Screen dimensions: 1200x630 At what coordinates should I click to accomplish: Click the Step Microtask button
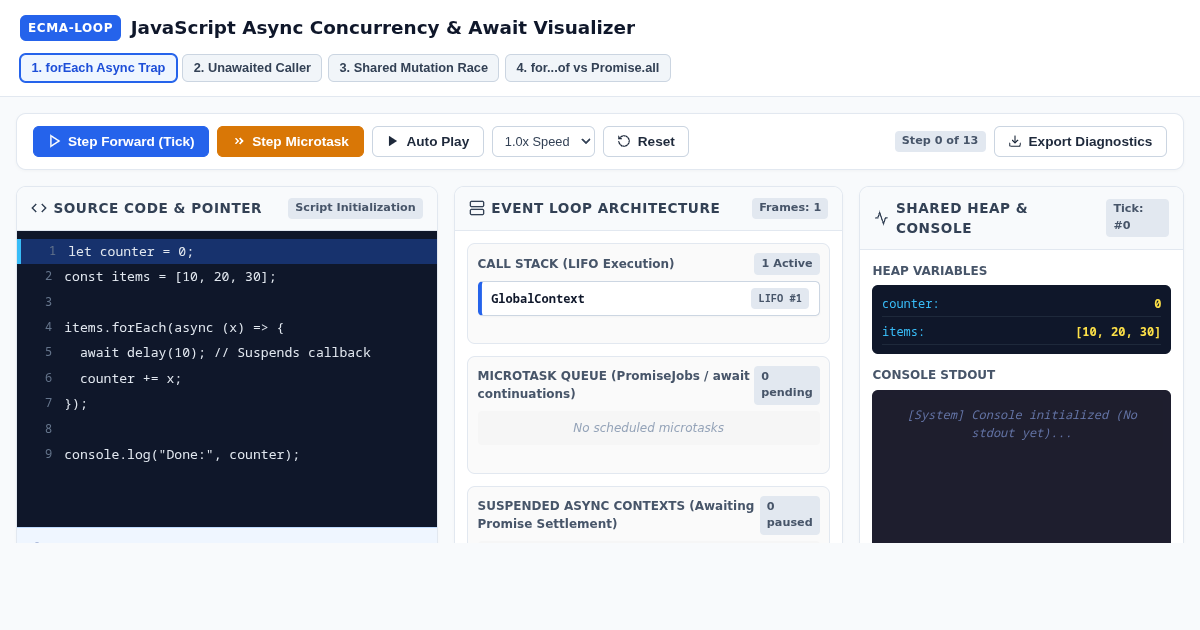(290, 141)
